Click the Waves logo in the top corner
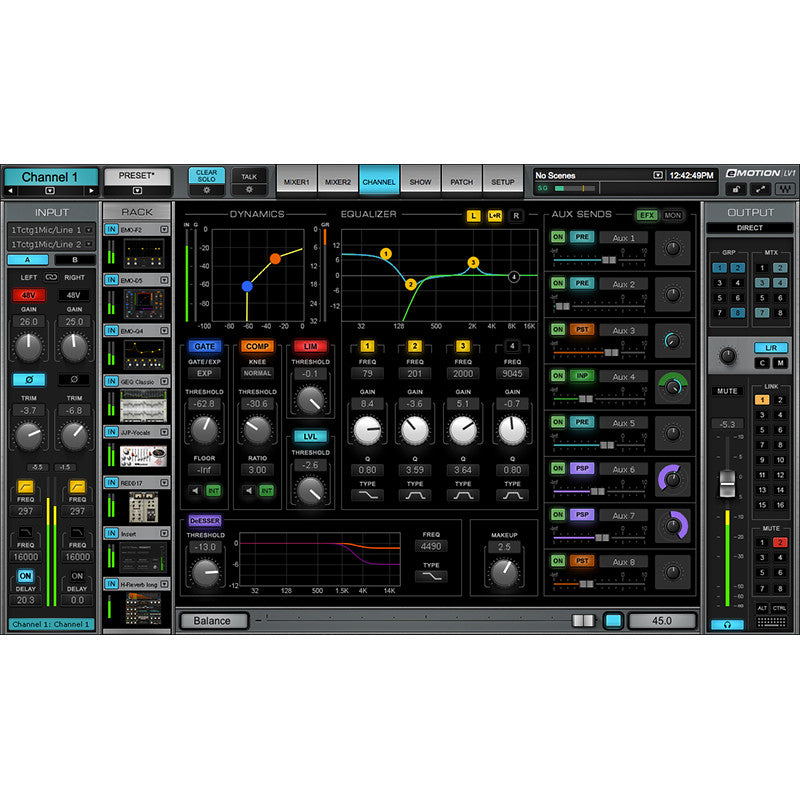Viewport: 800px width, 800px height. (786, 186)
